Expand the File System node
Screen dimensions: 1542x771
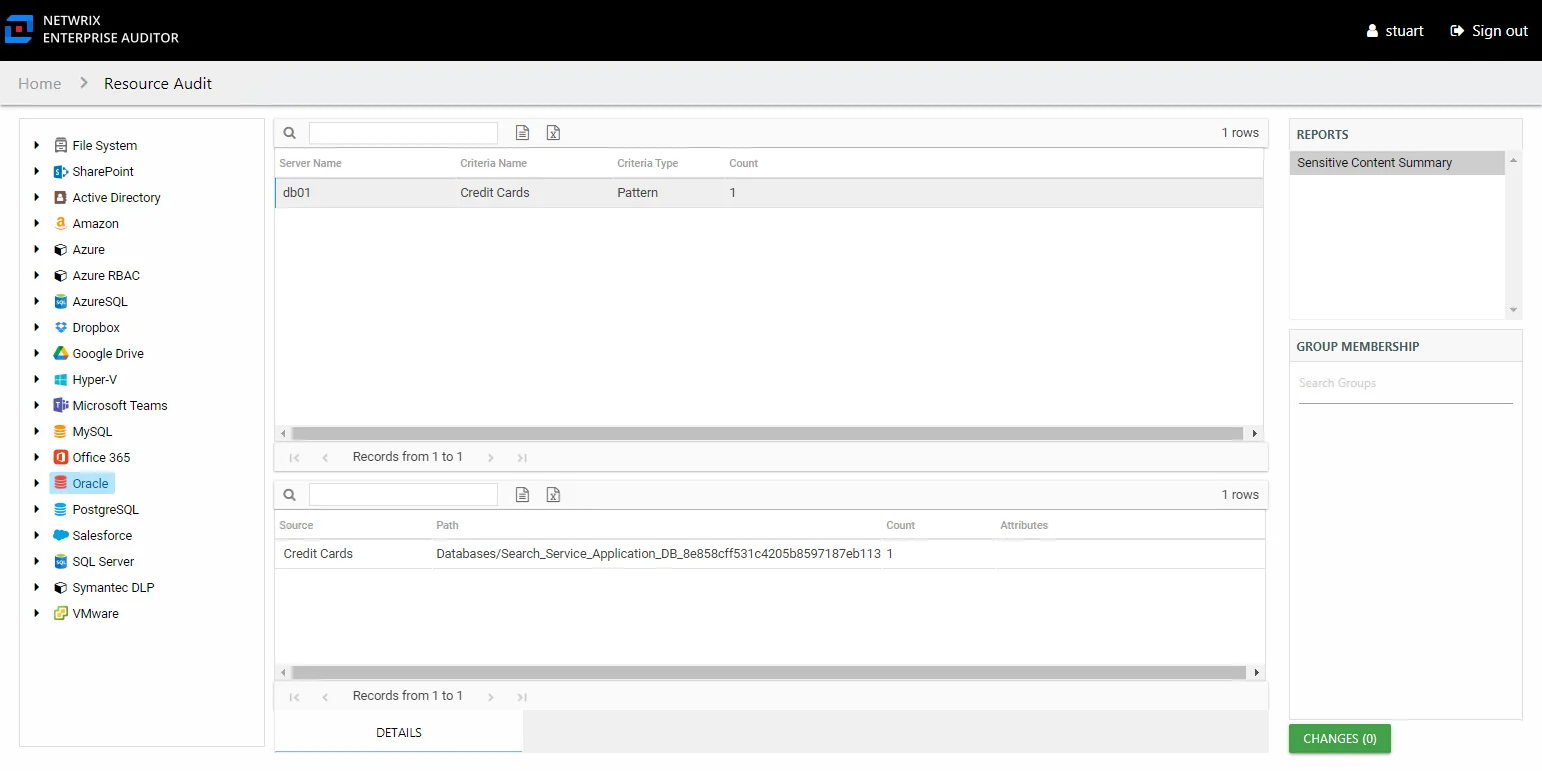(x=37, y=145)
